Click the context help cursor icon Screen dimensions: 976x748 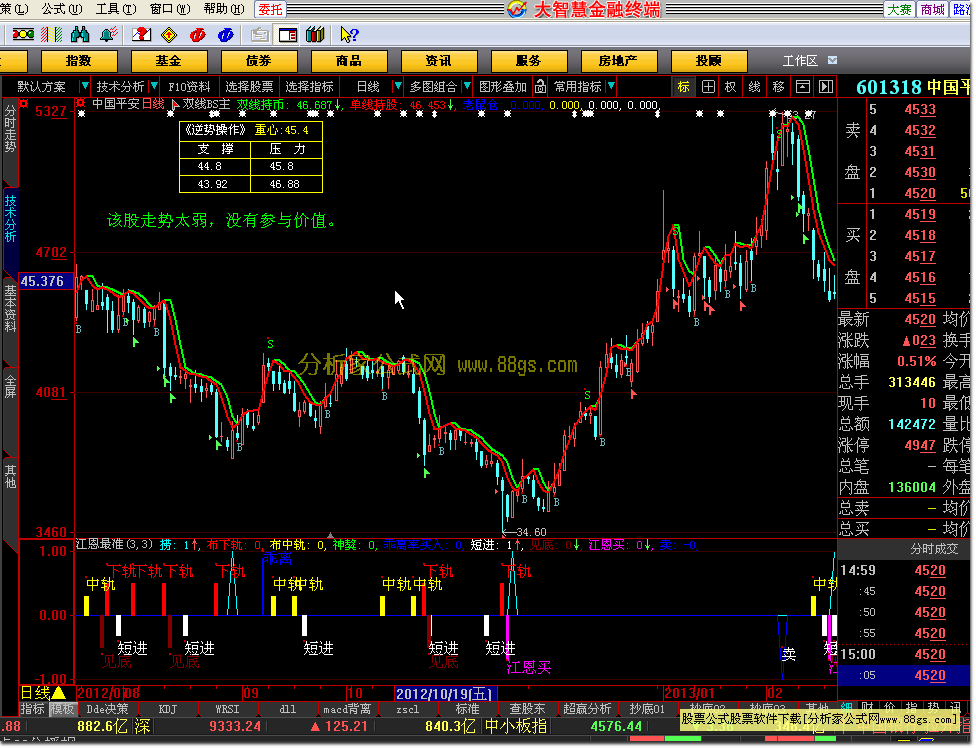click(349, 35)
